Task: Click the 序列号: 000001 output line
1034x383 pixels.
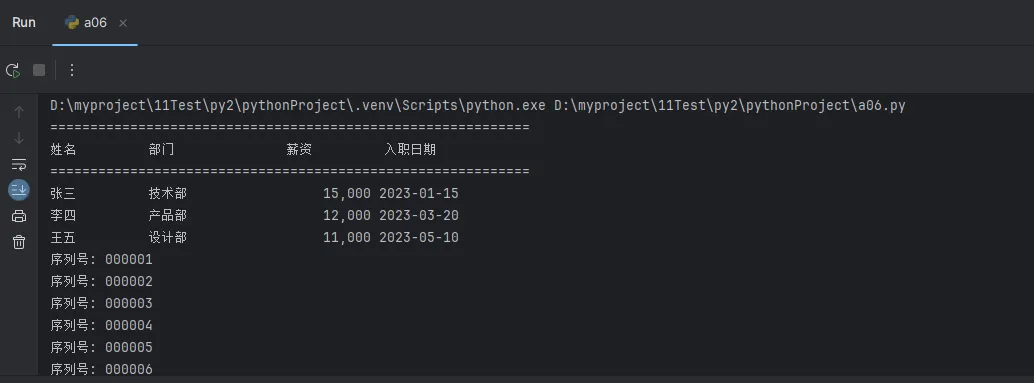Action: pos(102,259)
